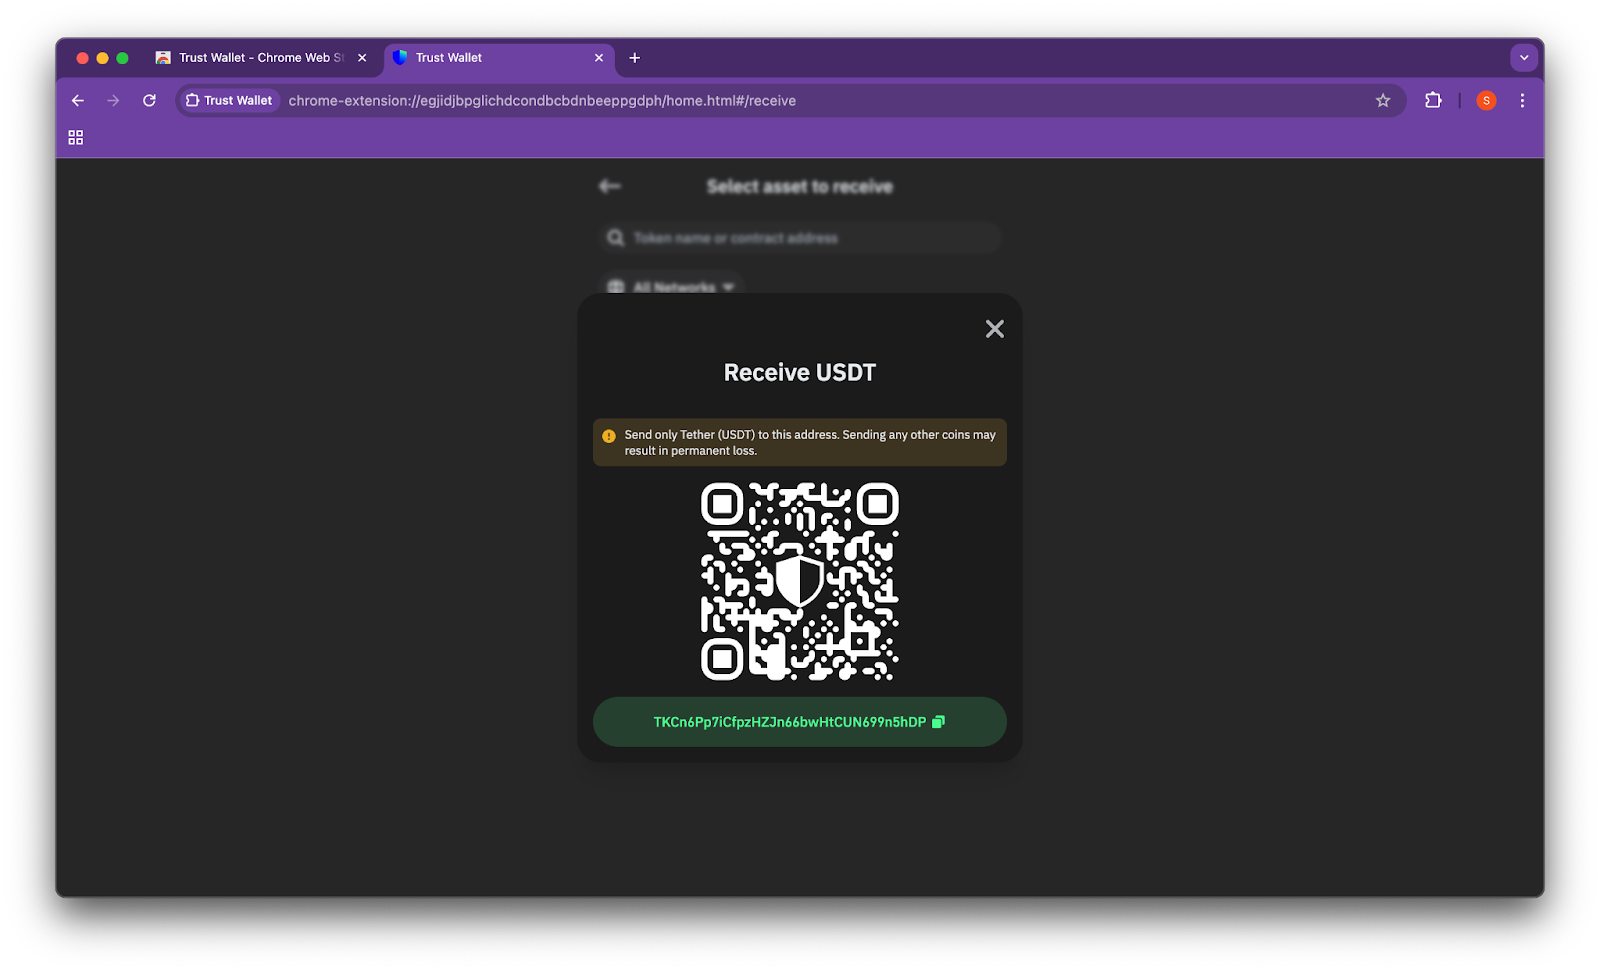Click the browser forward arrow
This screenshot has width=1600, height=971.
[x=113, y=101]
